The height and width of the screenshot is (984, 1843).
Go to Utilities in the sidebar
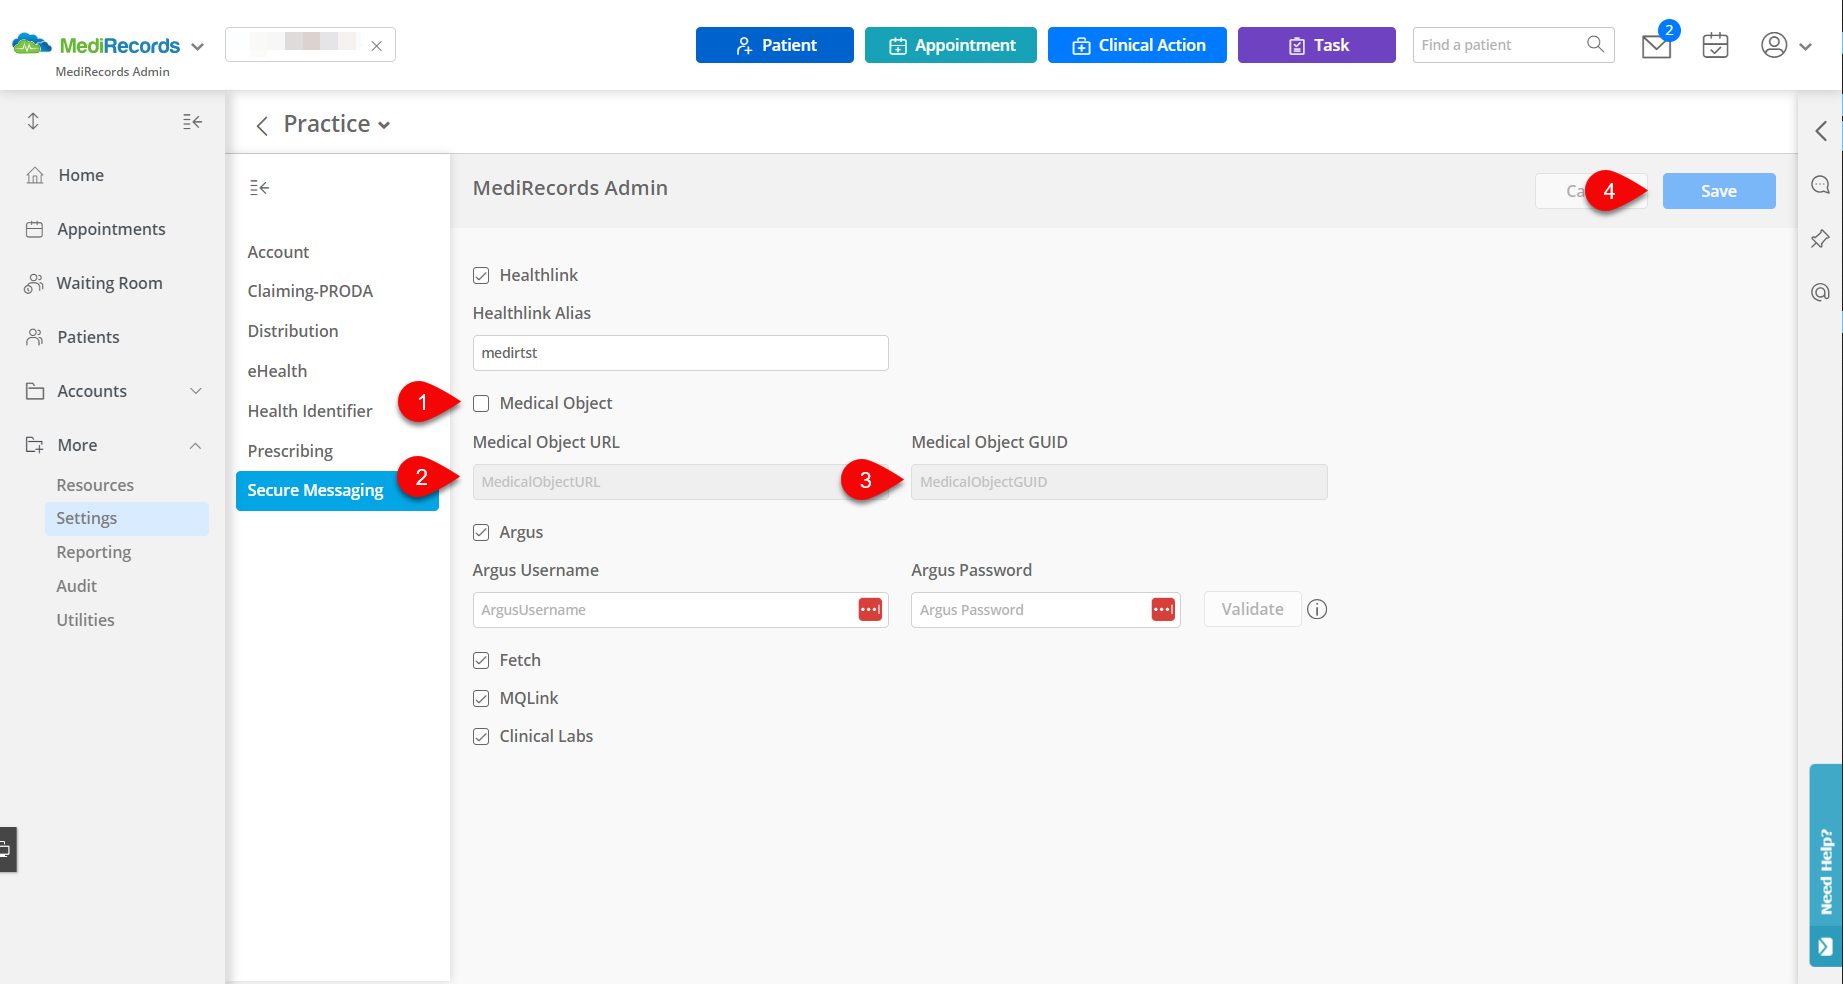click(x=86, y=620)
